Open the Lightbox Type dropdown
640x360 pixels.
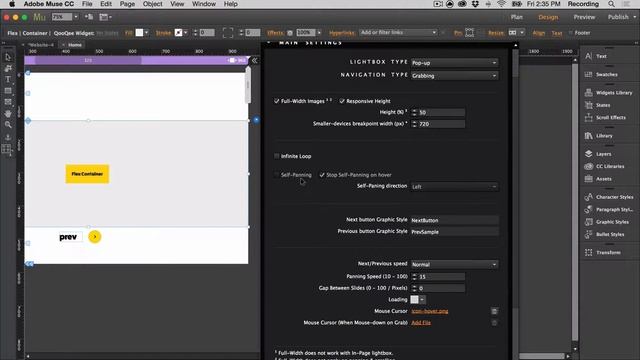pos(454,63)
